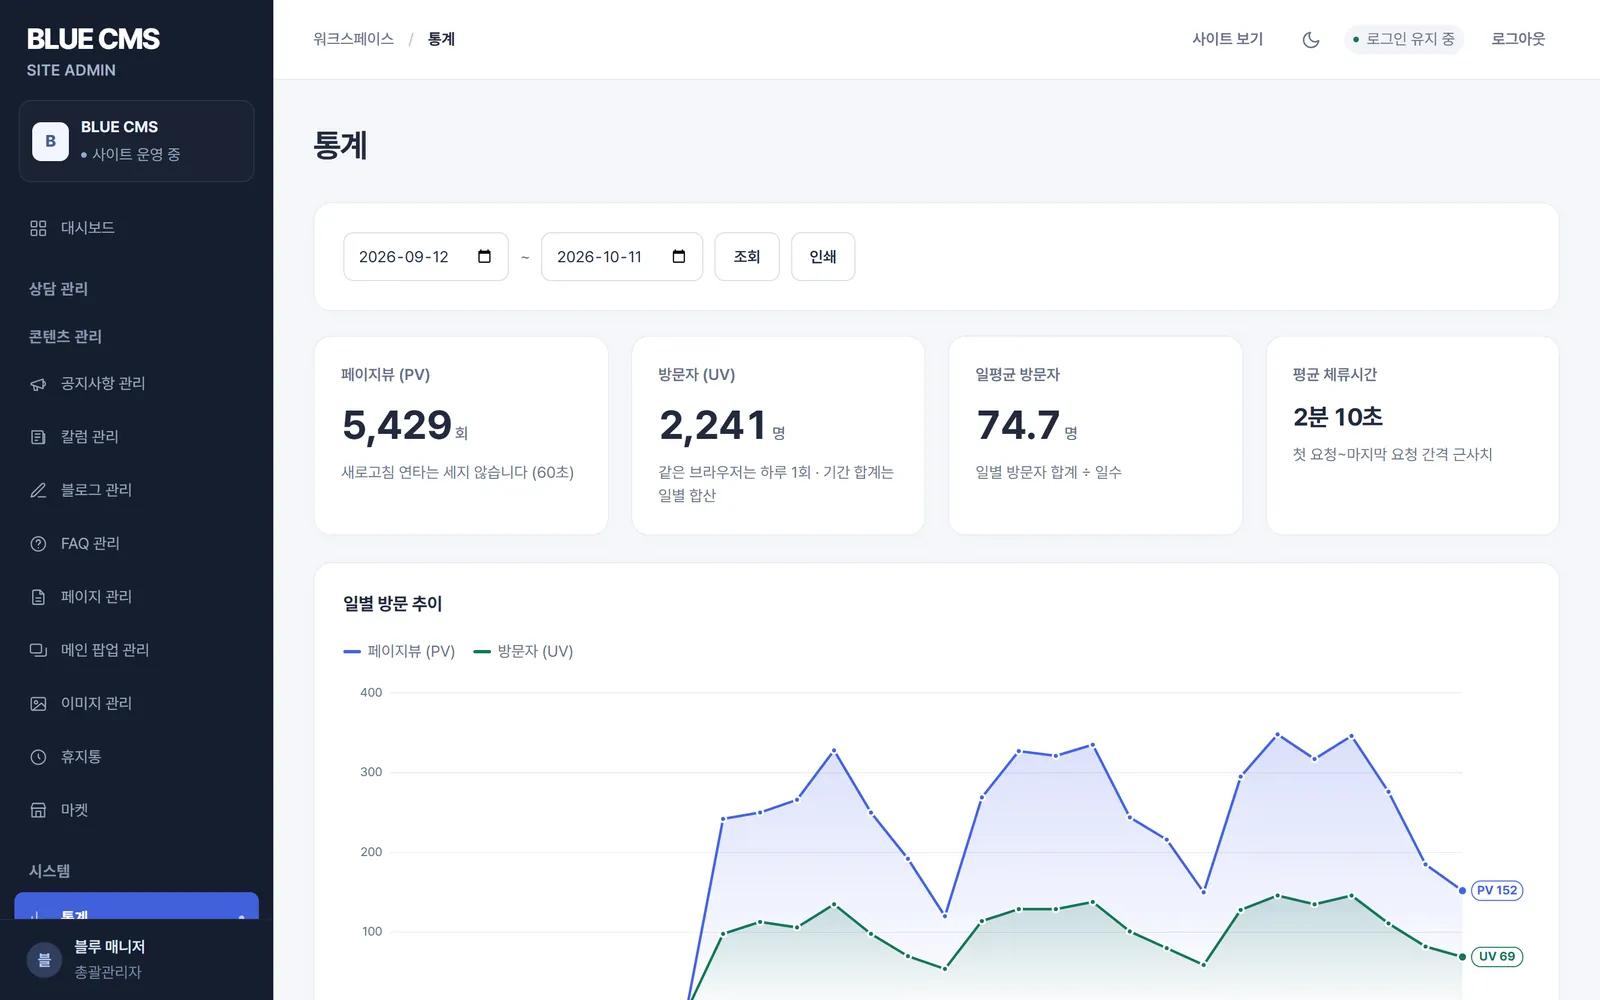Click the 공지사항 관리 megaphone icon

[x=38, y=384]
